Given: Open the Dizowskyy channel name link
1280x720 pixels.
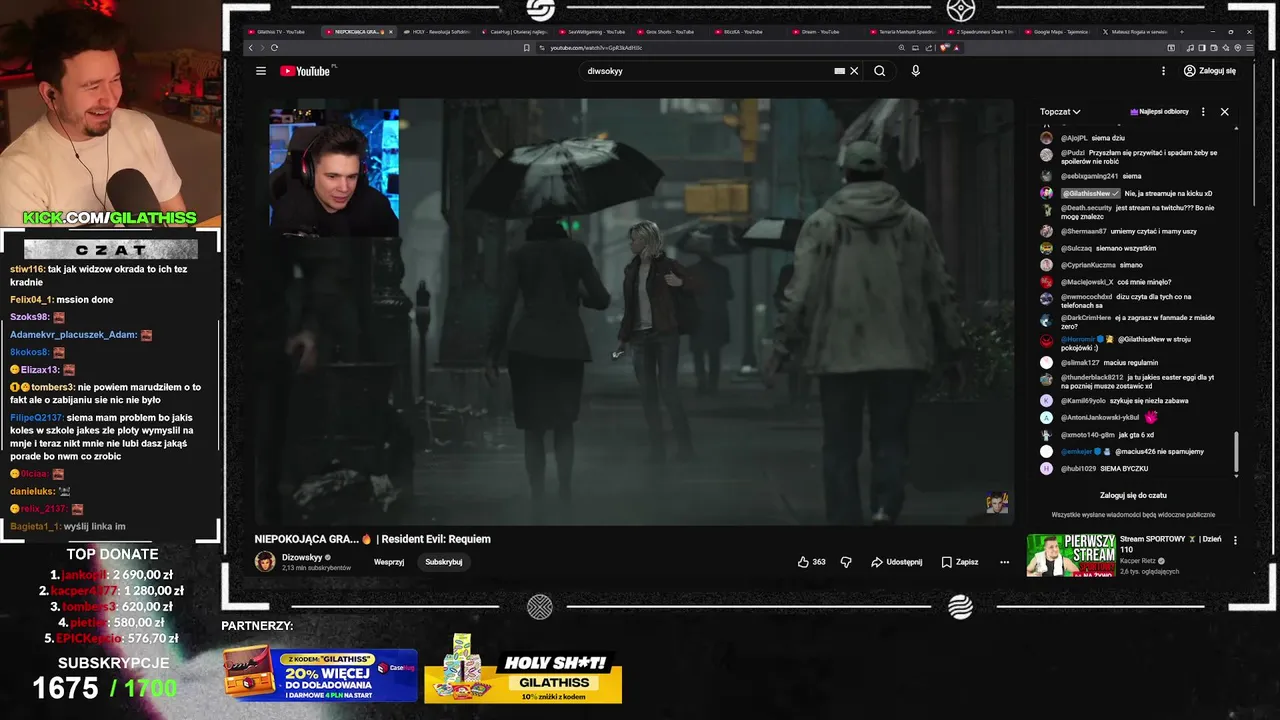Looking at the screenshot, I should click(x=302, y=557).
